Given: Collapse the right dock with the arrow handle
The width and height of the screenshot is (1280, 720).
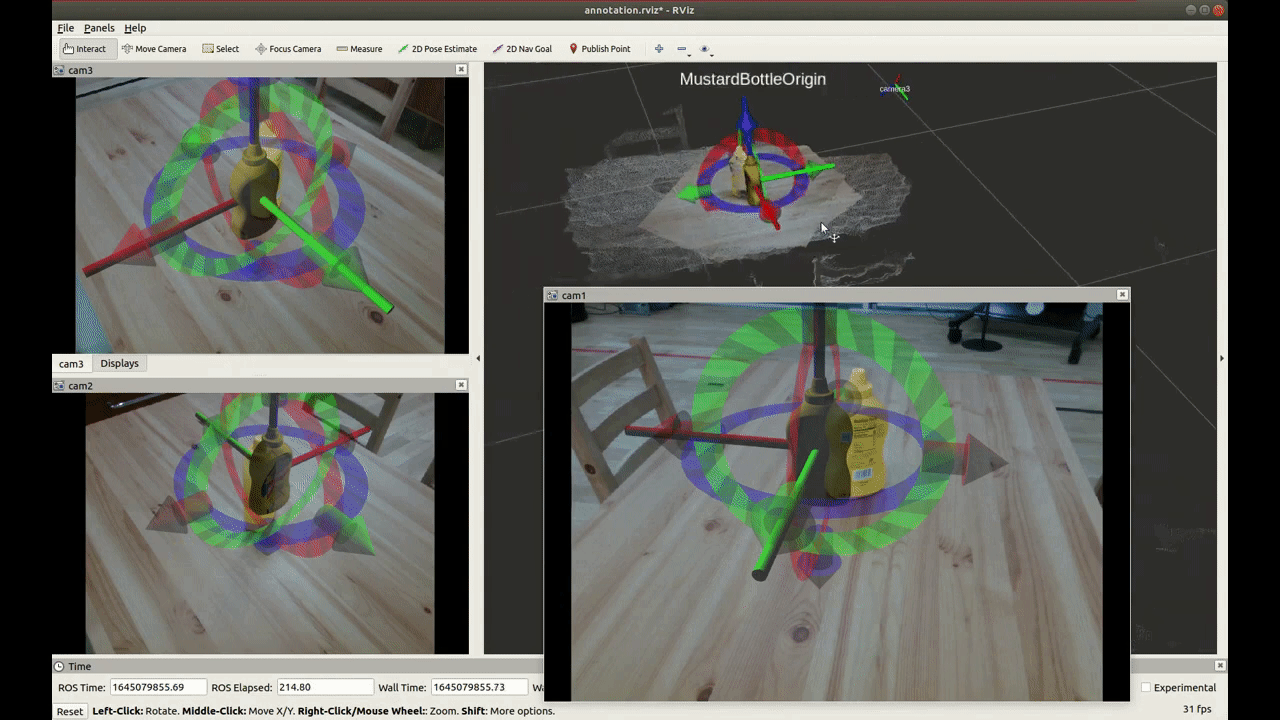Looking at the screenshot, I should point(1221,358).
